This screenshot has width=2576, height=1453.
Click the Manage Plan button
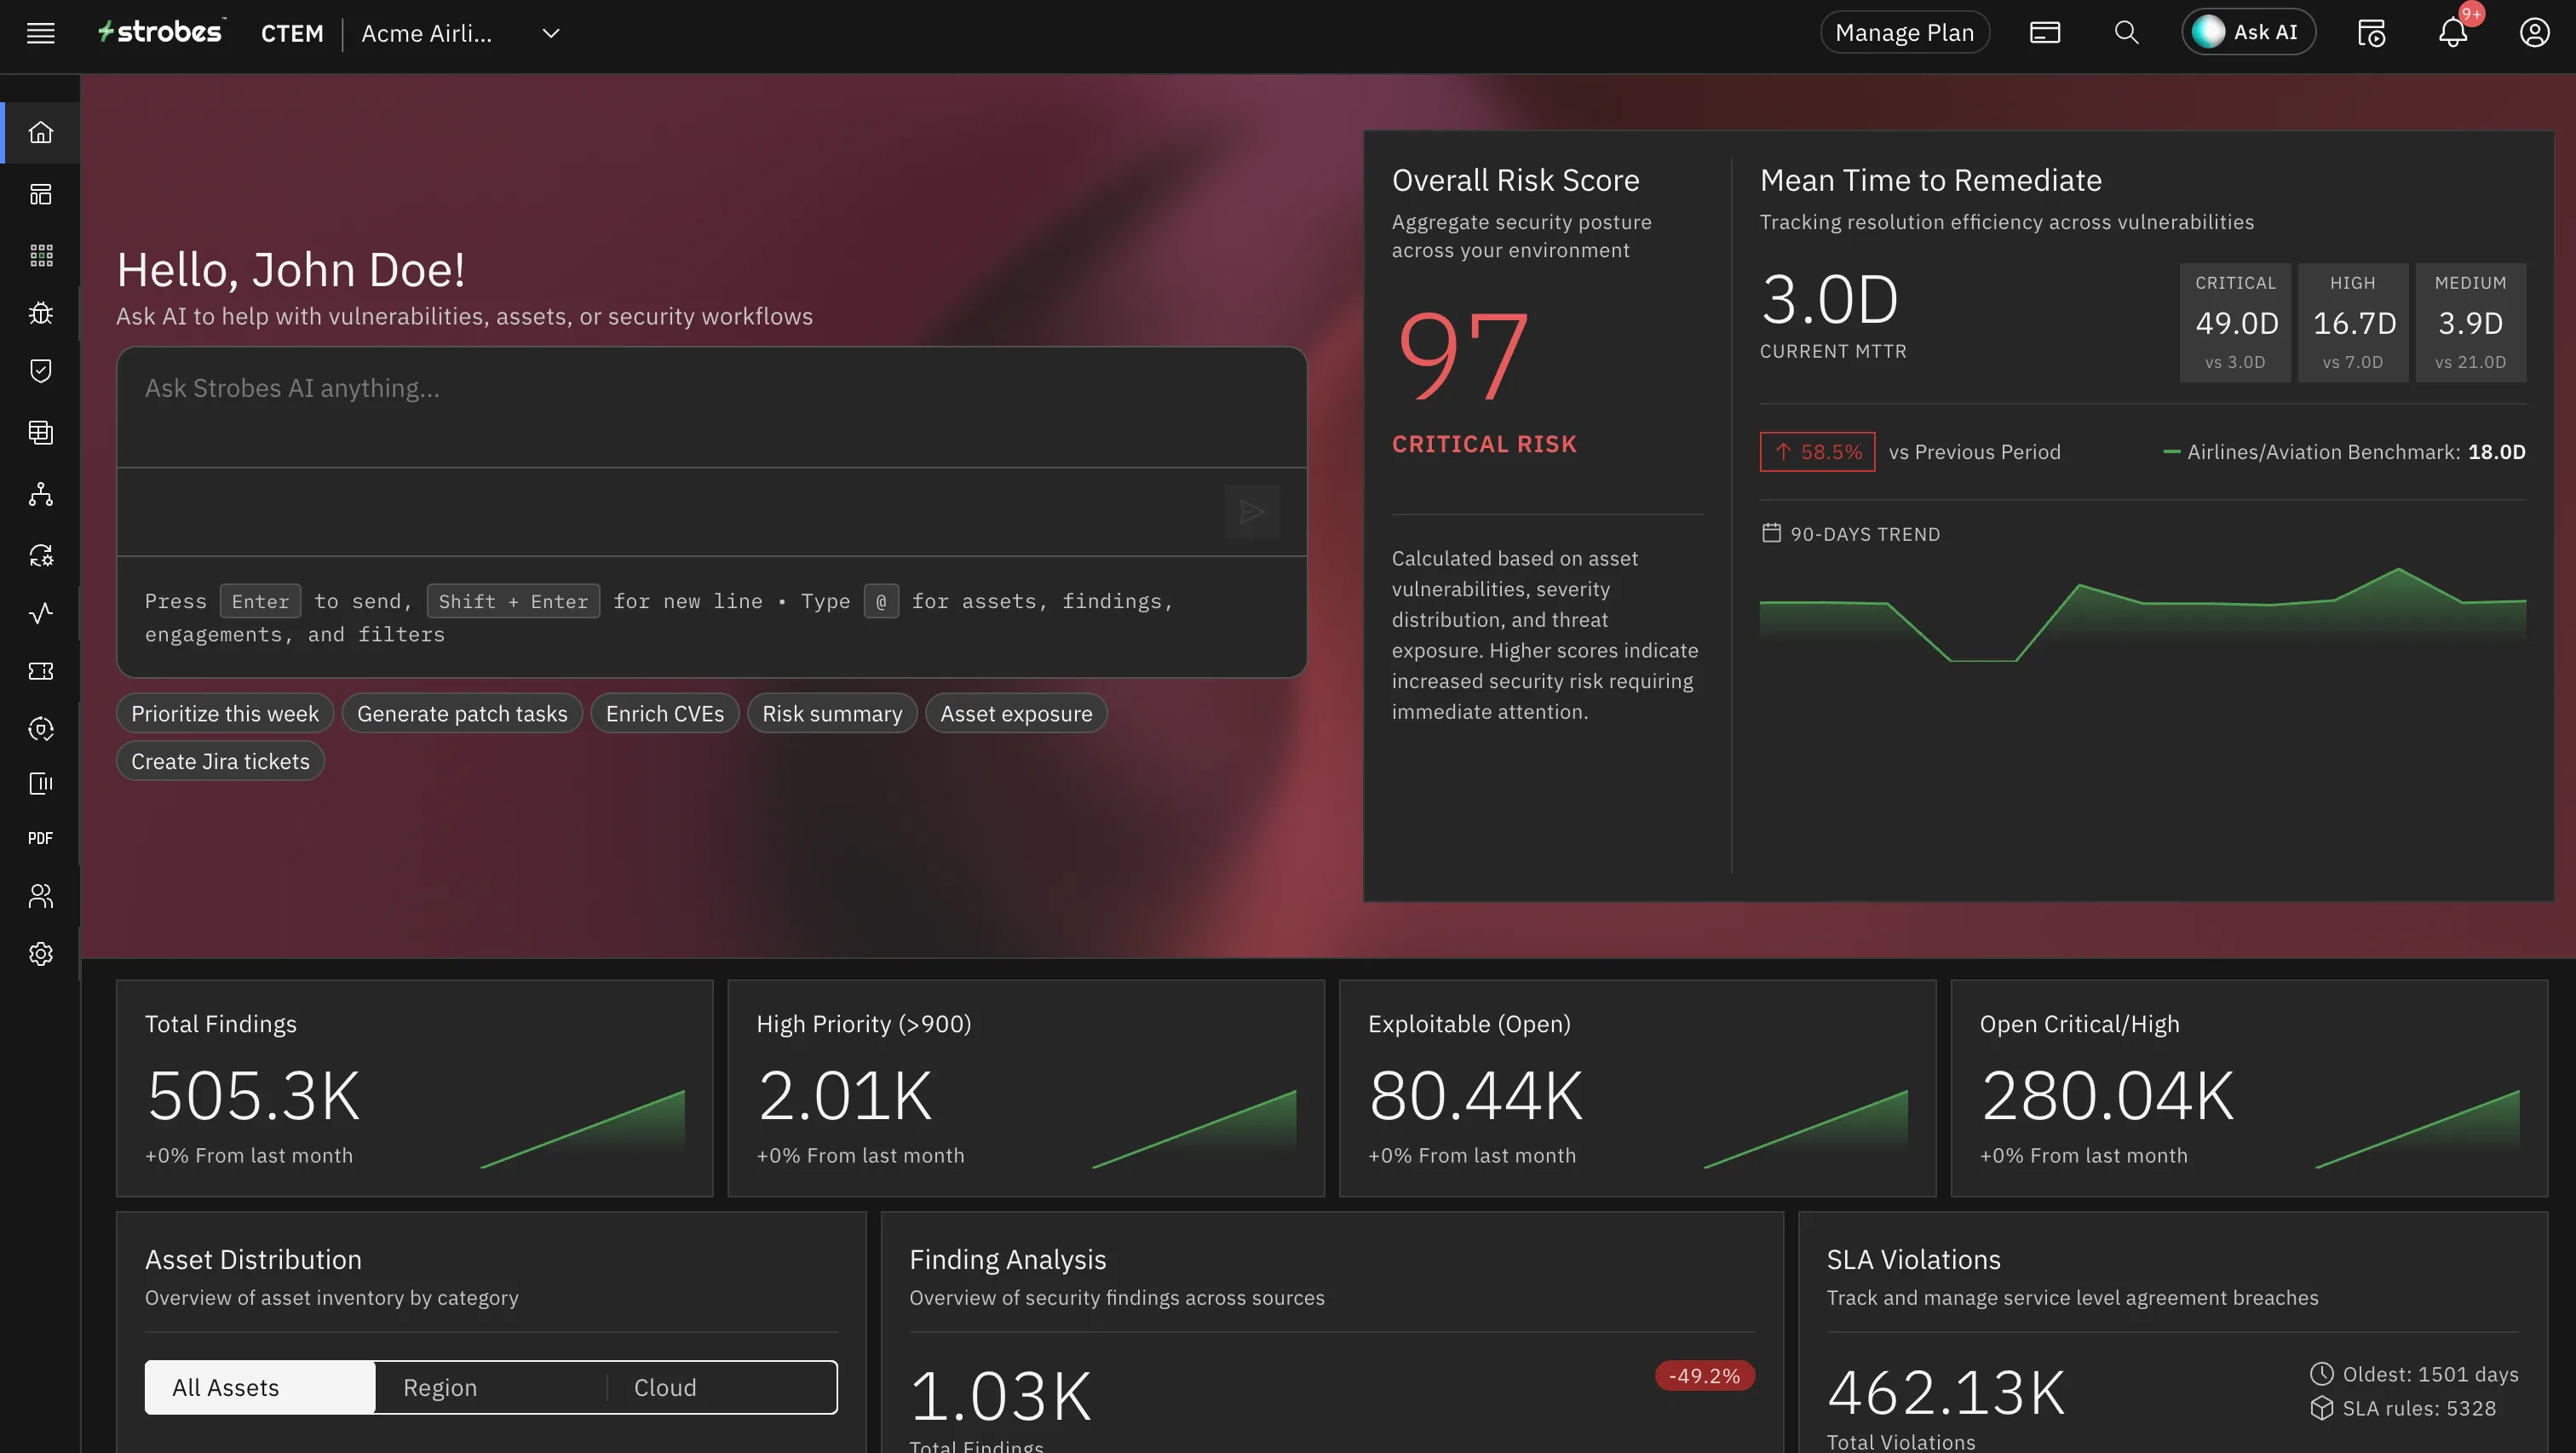1904,31
